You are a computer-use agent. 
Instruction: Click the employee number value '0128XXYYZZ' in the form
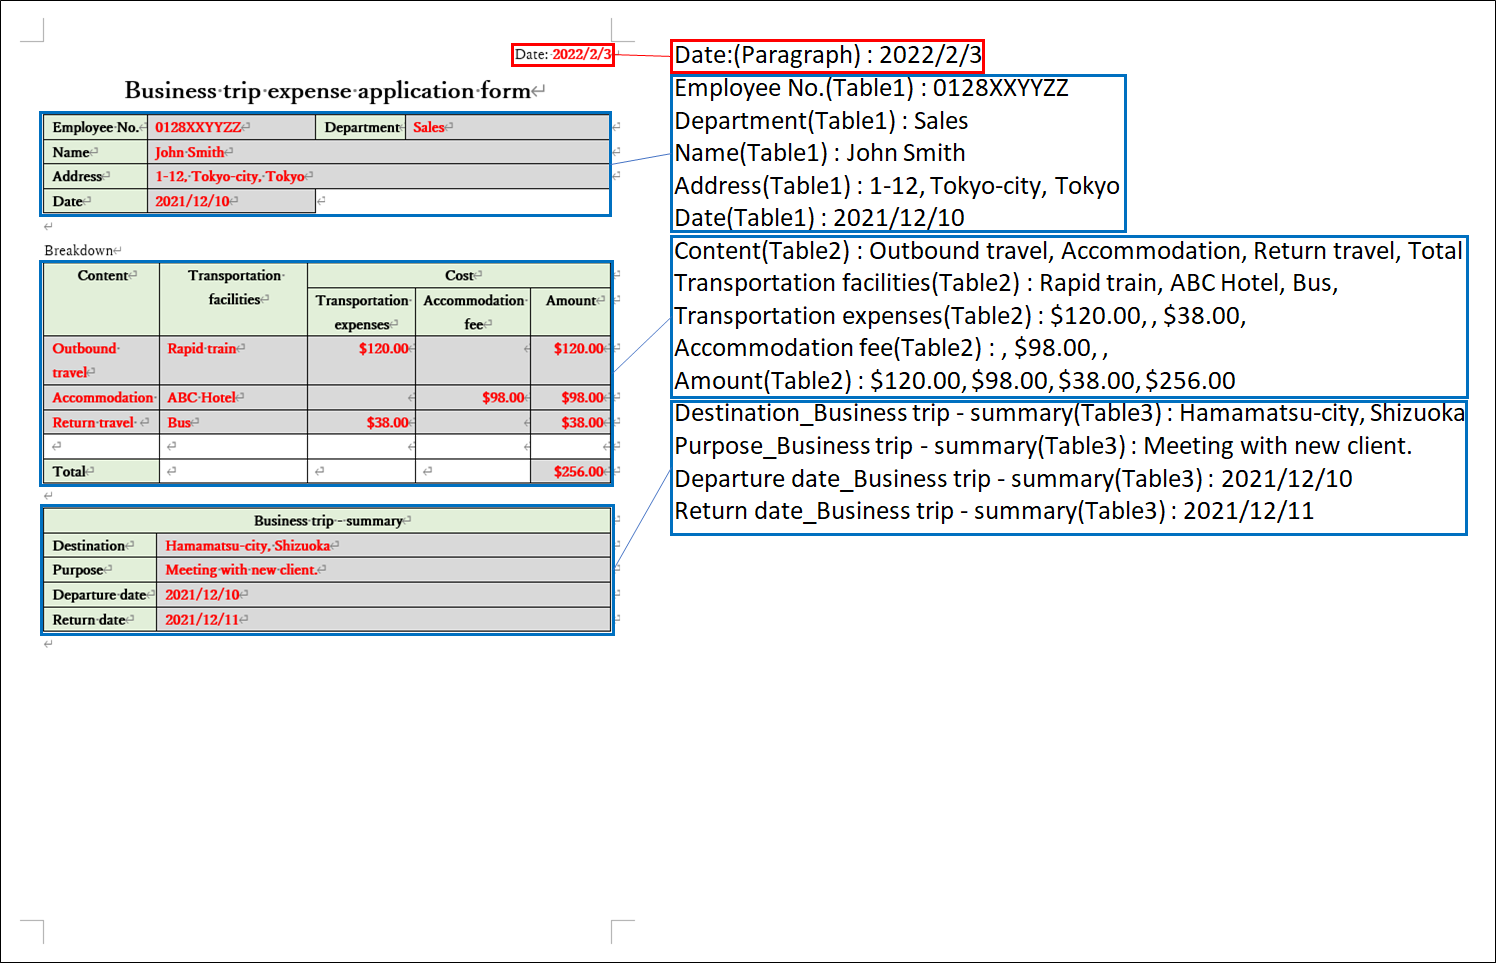pos(197,127)
